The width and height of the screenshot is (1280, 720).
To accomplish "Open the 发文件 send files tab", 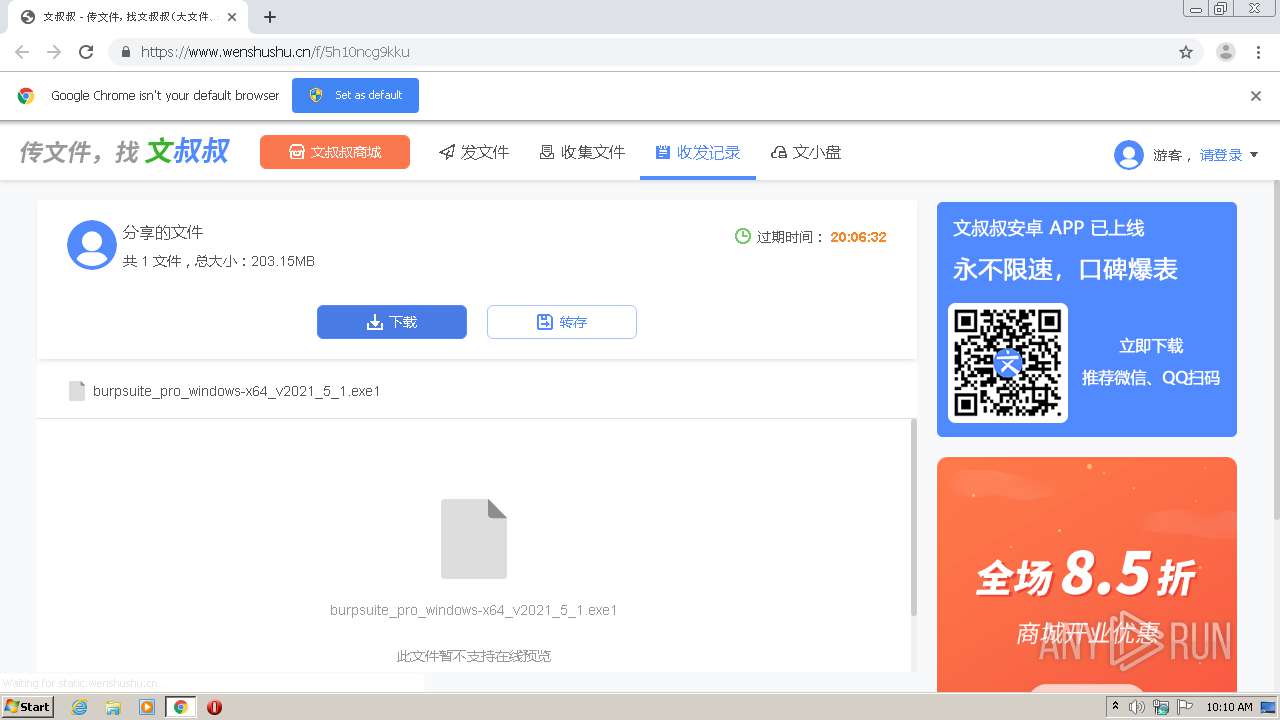I will click(474, 152).
